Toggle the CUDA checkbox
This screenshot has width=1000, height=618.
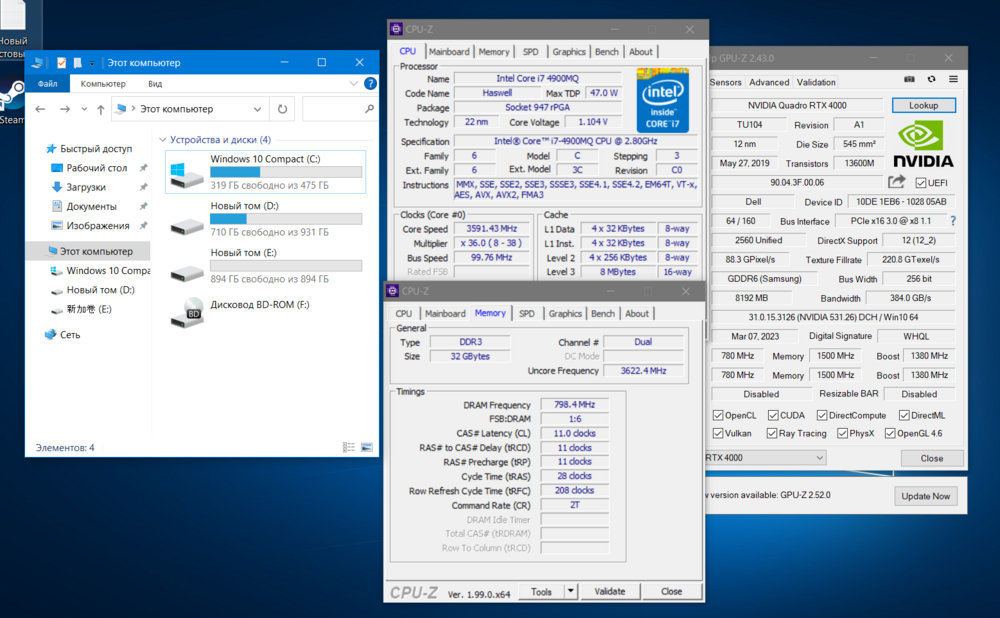(x=773, y=415)
